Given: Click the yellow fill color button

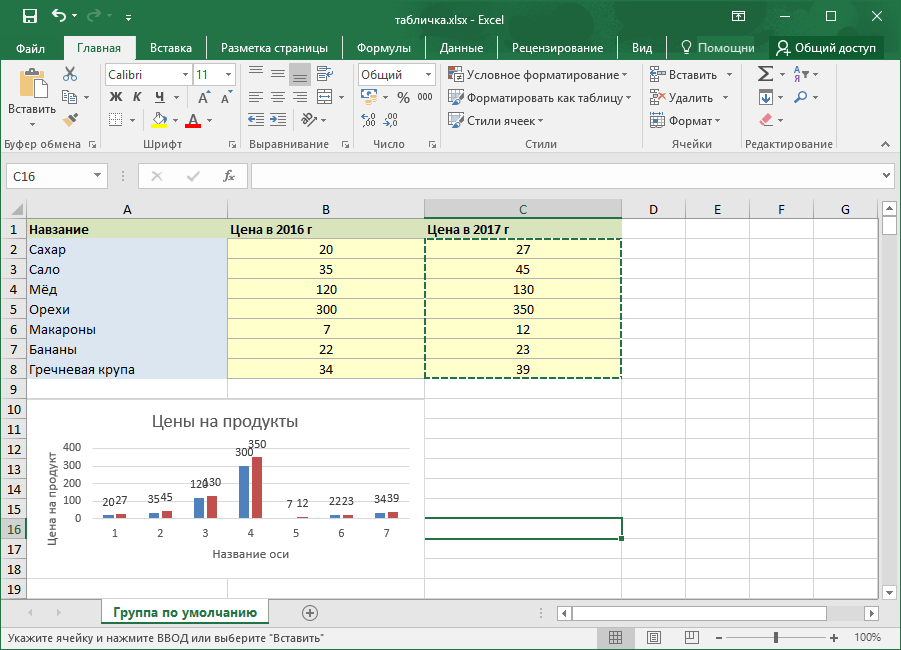Looking at the screenshot, I should [x=159, y=121].
